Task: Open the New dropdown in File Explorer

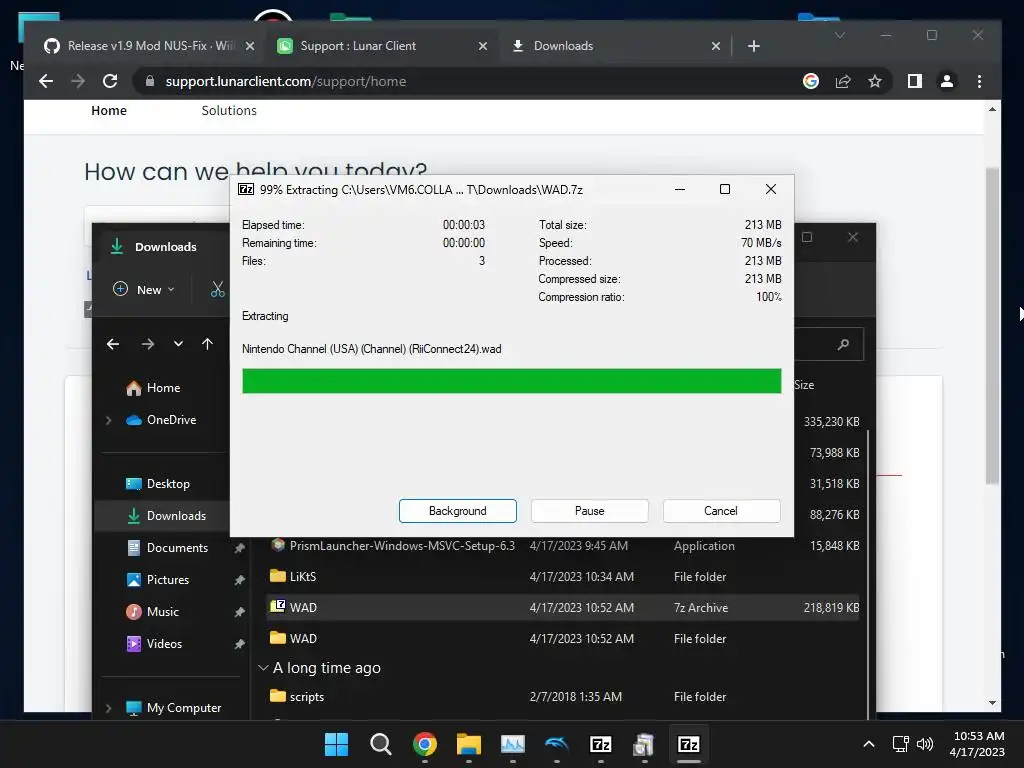Action: [x=144, y=289]
